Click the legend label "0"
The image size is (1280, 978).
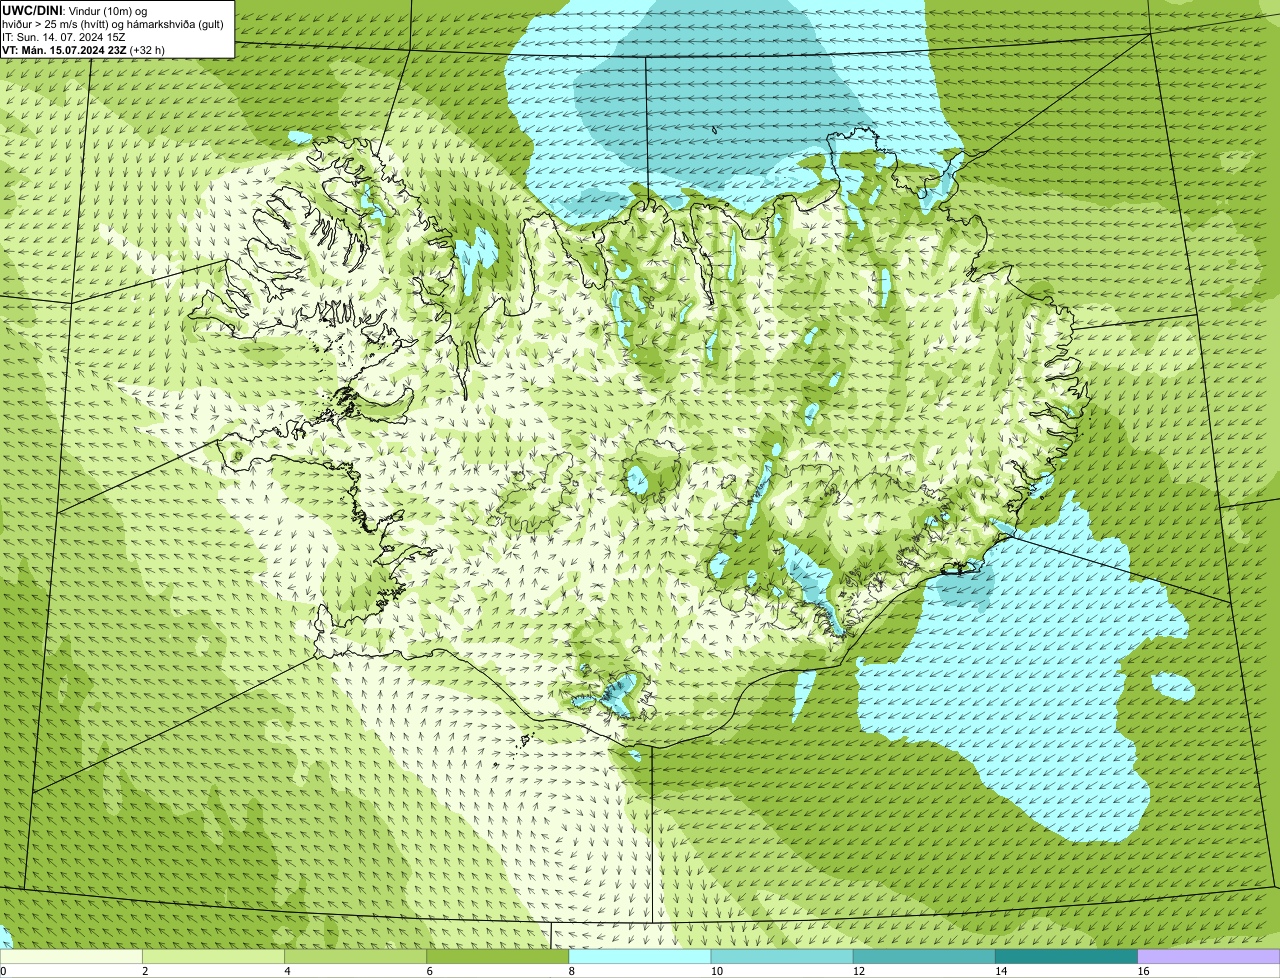tap(4, 971)
